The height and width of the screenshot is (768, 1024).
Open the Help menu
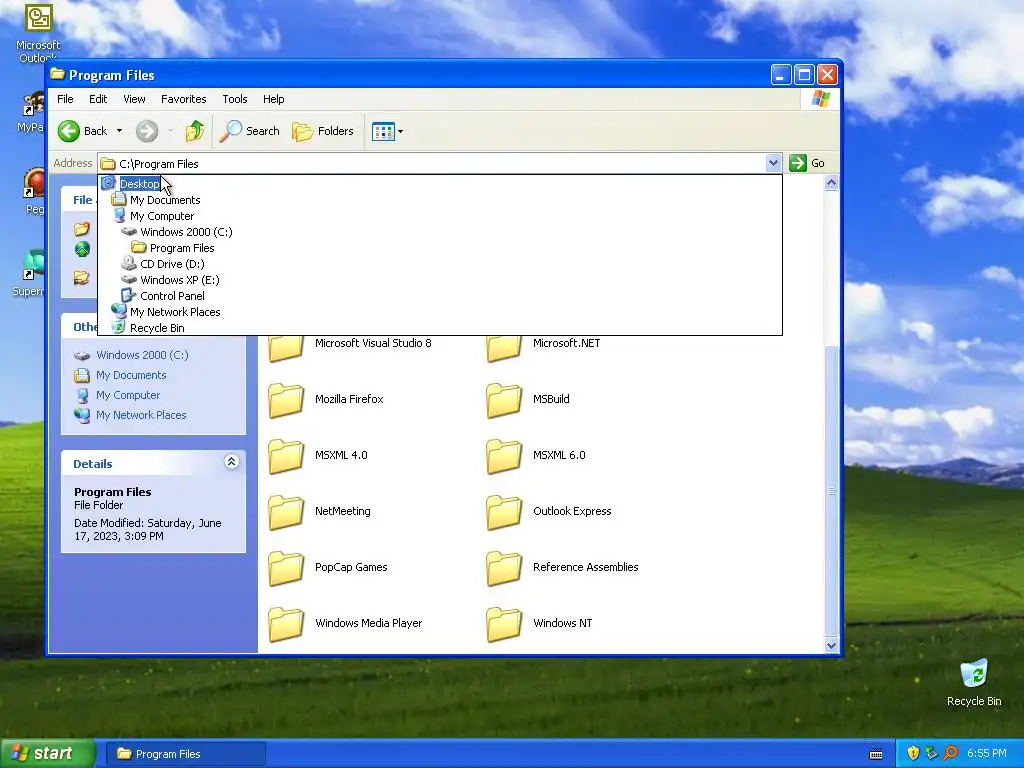274,99
